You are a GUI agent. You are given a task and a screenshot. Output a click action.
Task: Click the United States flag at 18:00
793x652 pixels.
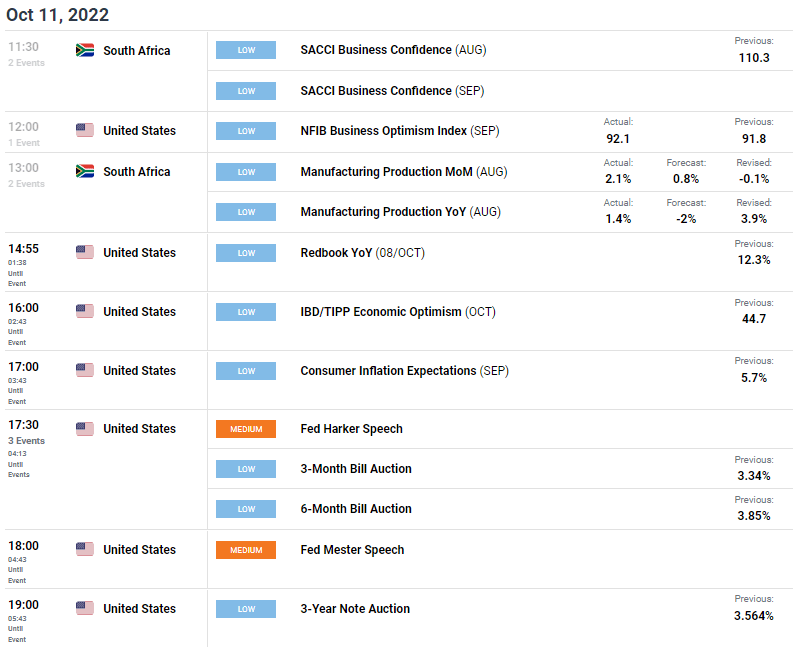pos(84,549)
